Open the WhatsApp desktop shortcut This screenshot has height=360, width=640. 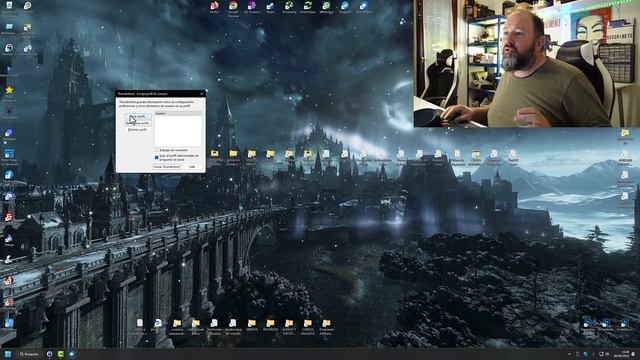point(326,7)
